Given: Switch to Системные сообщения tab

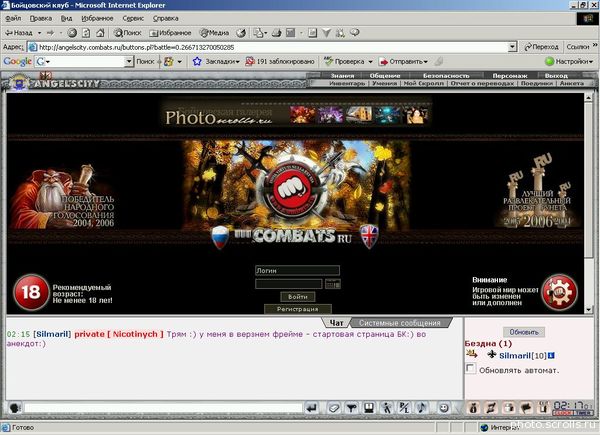Looking at the screenshot, I should tap(400, 323).
